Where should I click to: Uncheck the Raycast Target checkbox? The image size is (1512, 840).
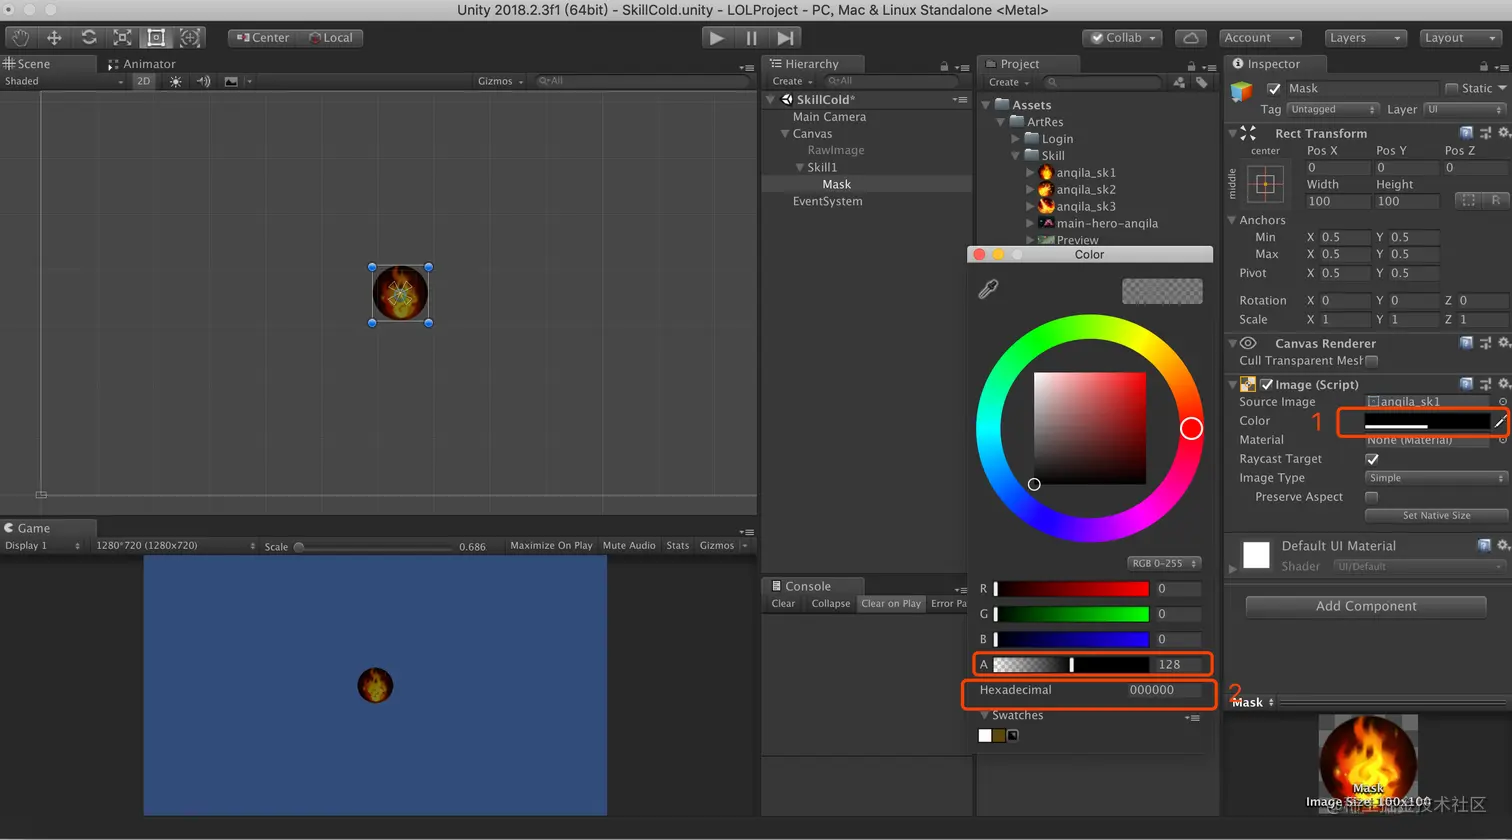coord(1372,459)
